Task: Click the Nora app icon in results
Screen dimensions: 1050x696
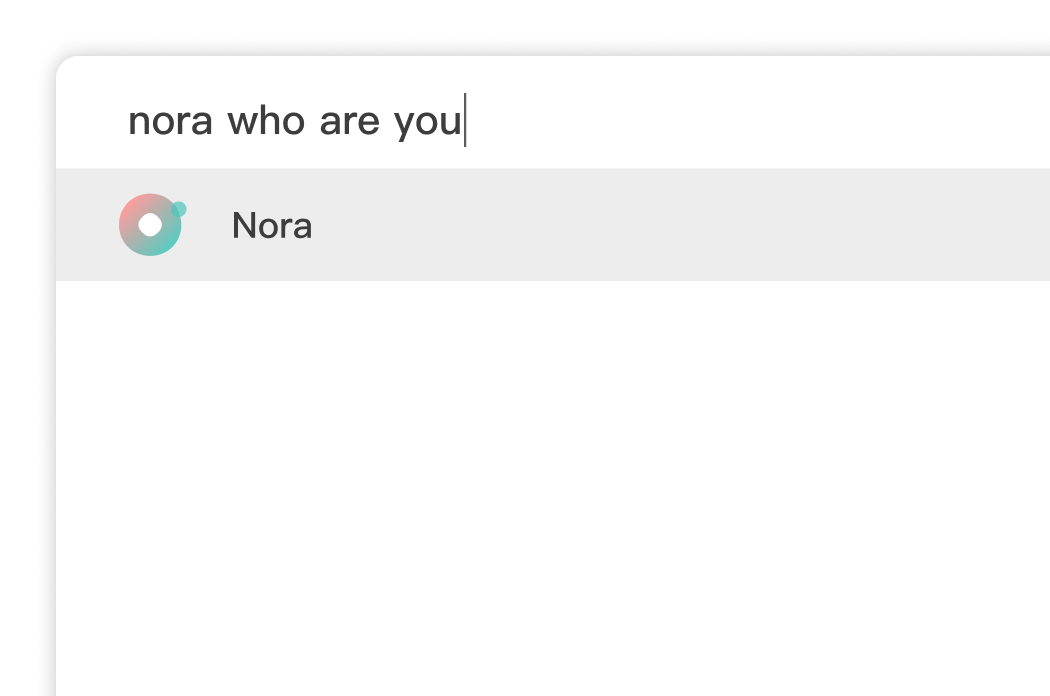Action: 150,225
